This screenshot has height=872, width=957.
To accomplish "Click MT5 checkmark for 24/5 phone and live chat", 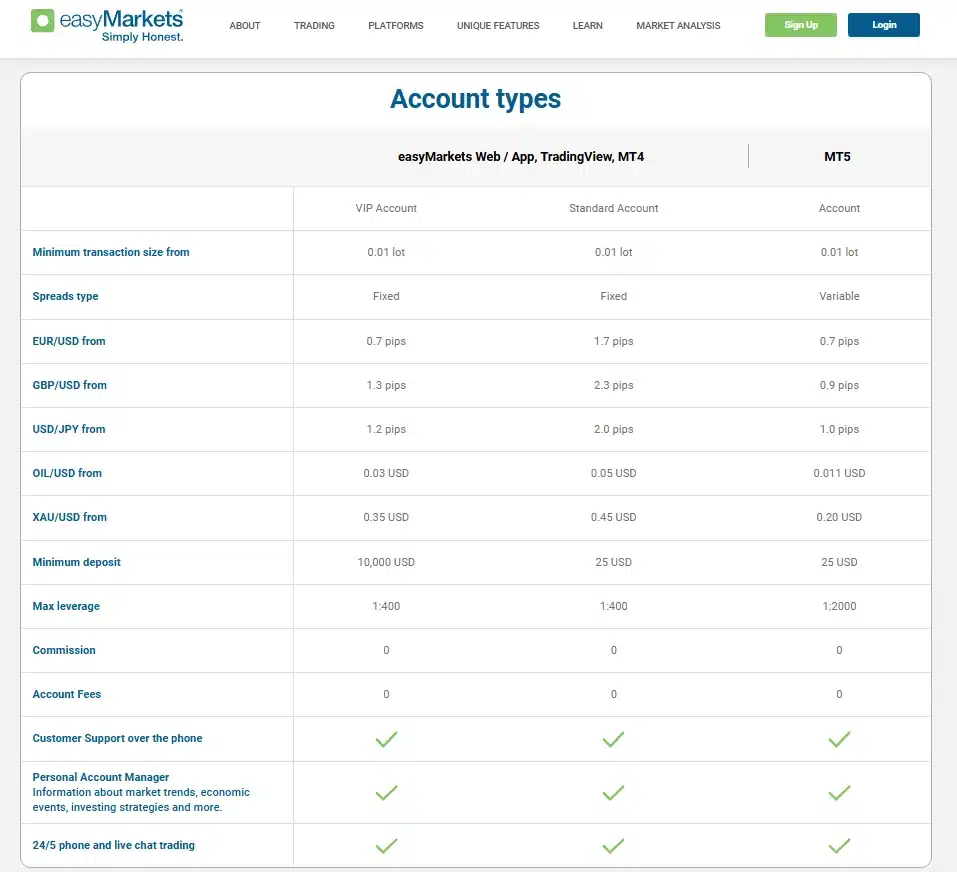I will 839,845.
